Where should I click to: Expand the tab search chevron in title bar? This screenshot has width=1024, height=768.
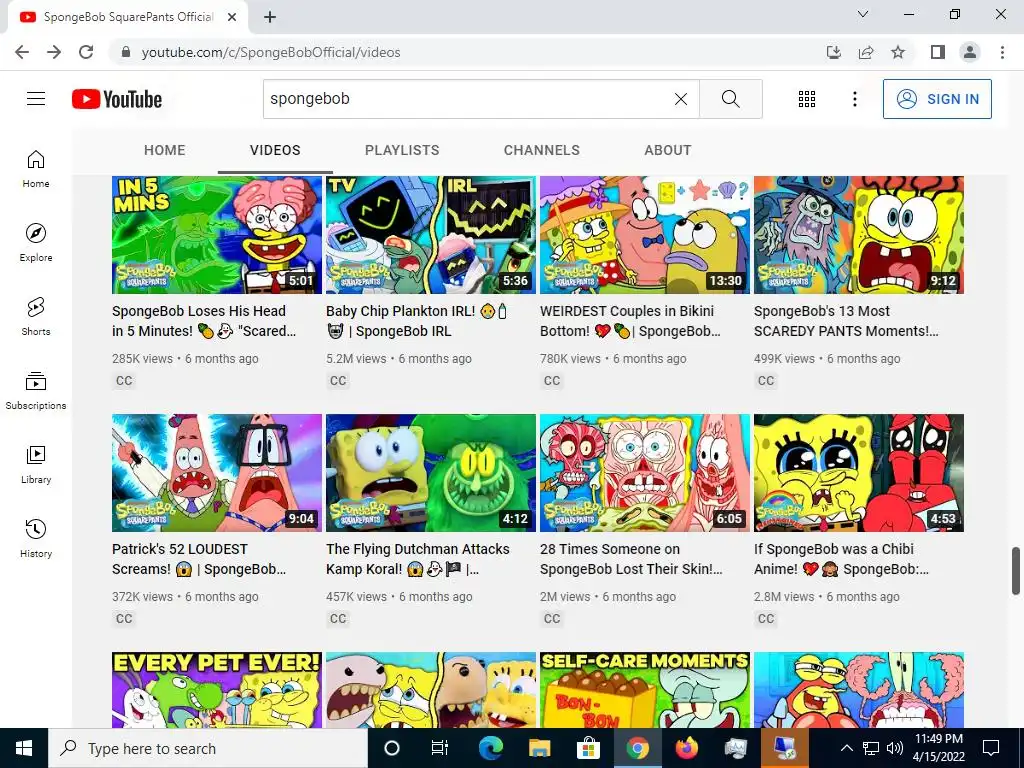863,14
